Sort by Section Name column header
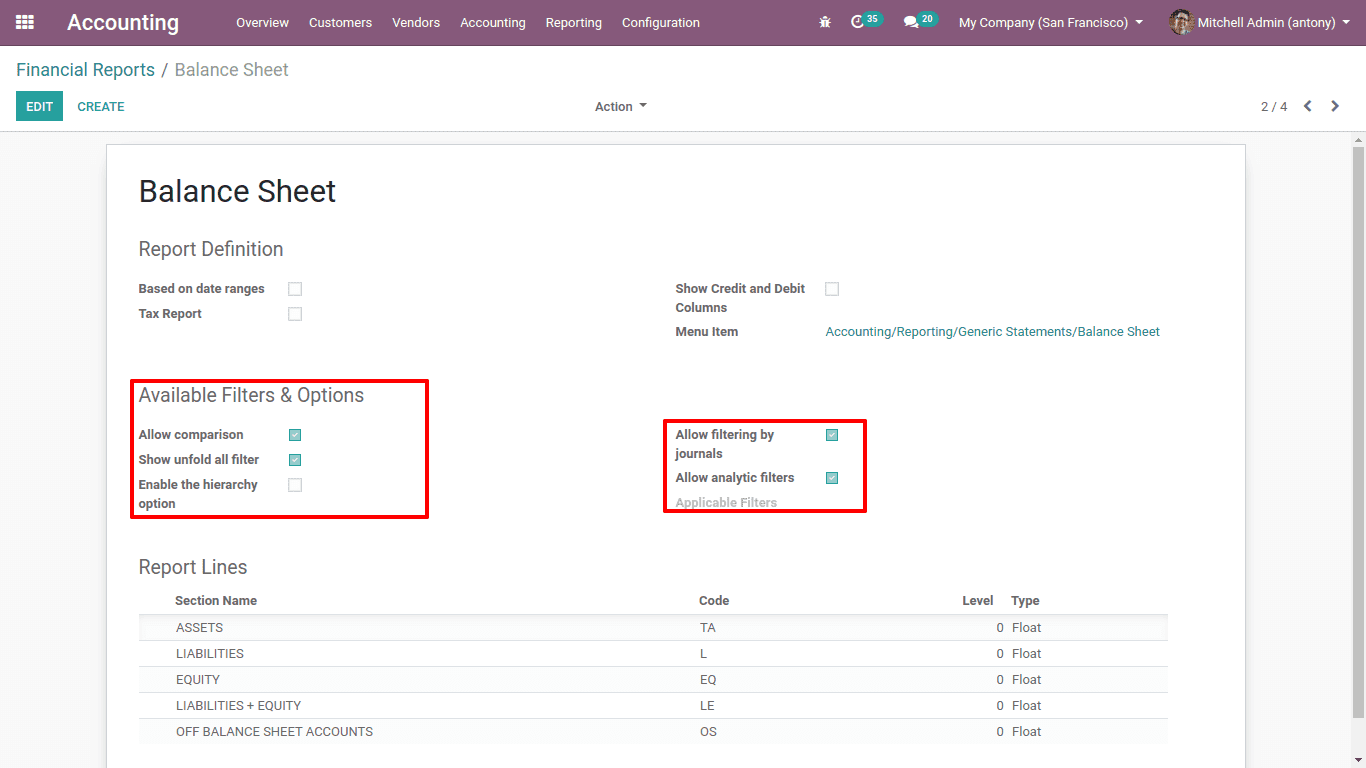The height and width of the screenshot is (768, 1366). [216, 601]
